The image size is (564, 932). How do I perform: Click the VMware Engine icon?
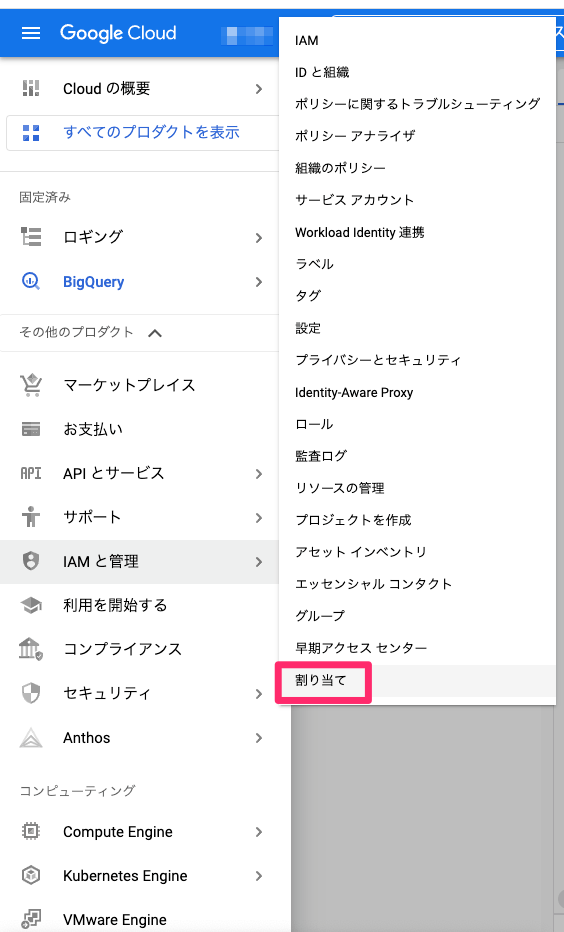point(31,919)
